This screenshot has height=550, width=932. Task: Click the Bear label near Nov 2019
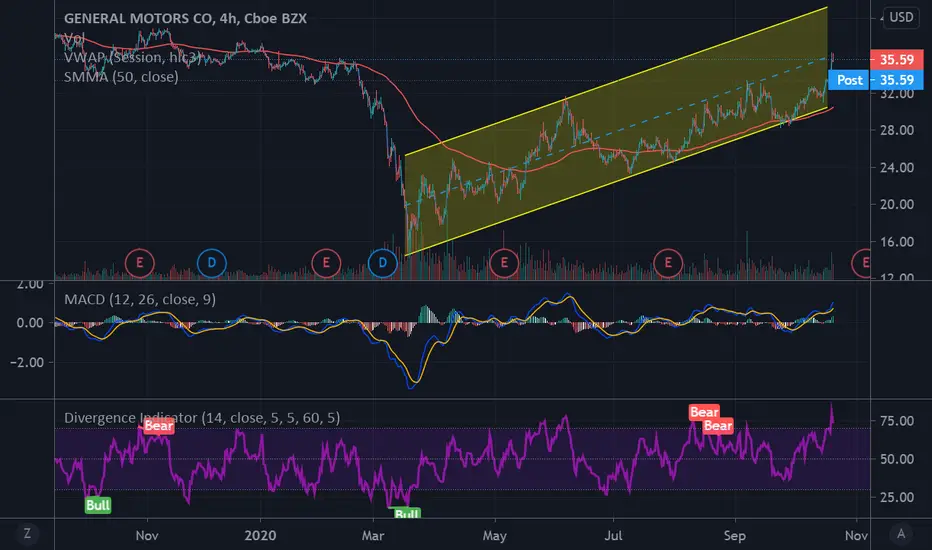[x=159, y=426]
